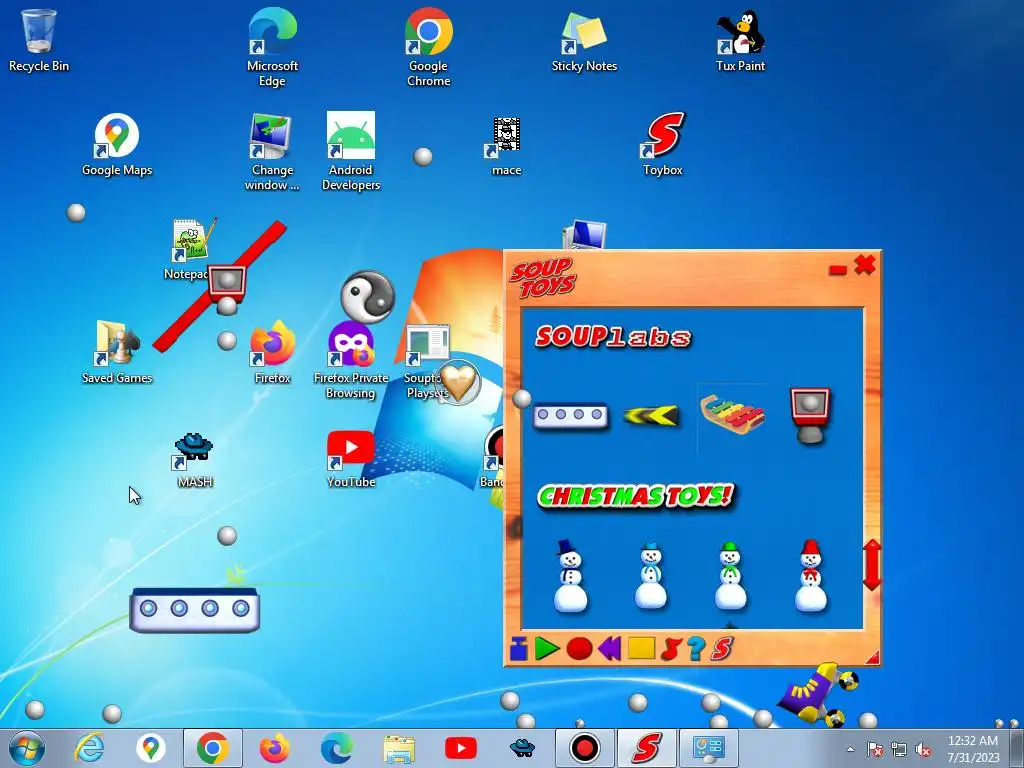Image resolution: width=1024 pixels, height=768 pixels.
Task: Select the rainbow xylophone toy
Action: tap(731, 415)
